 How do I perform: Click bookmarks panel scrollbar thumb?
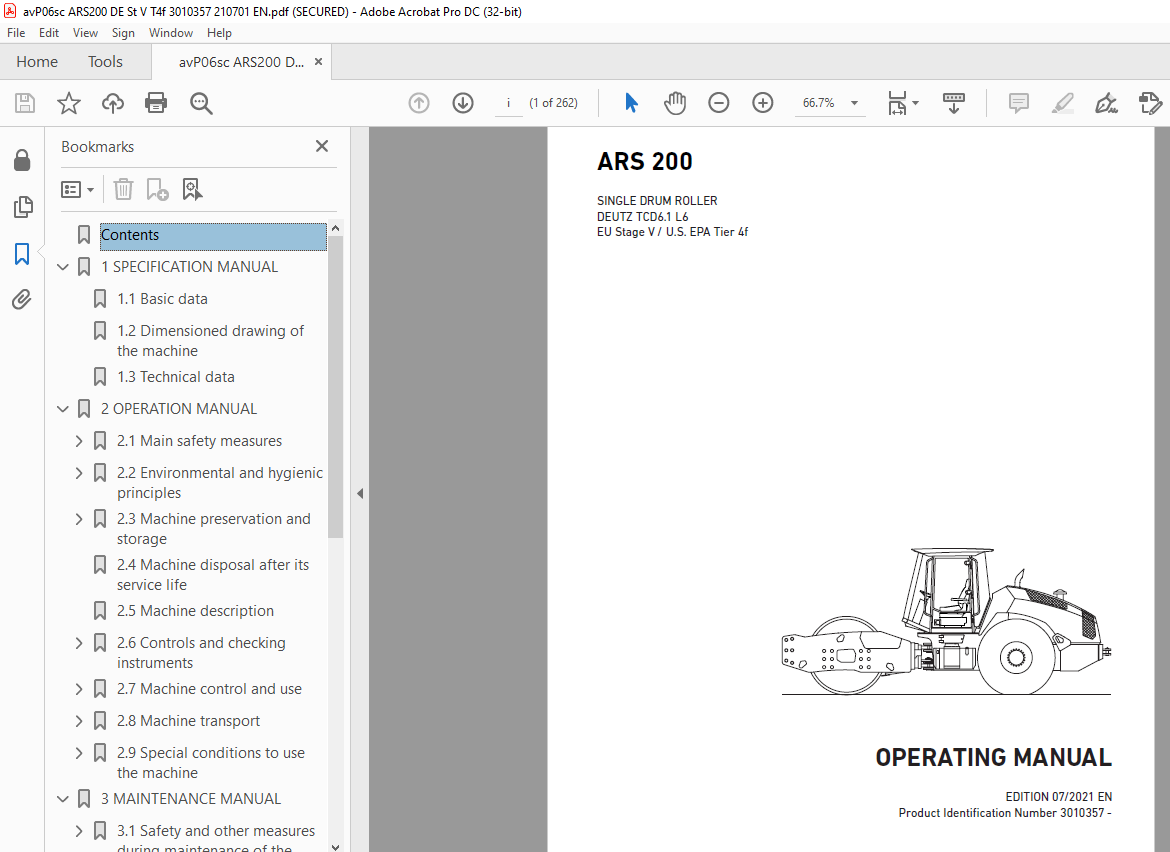[336, 386]
